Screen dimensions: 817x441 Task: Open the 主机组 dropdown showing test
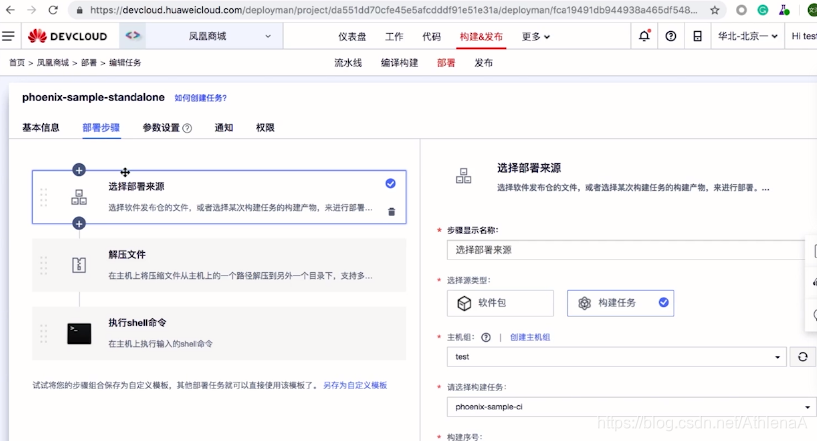point(616,357)
